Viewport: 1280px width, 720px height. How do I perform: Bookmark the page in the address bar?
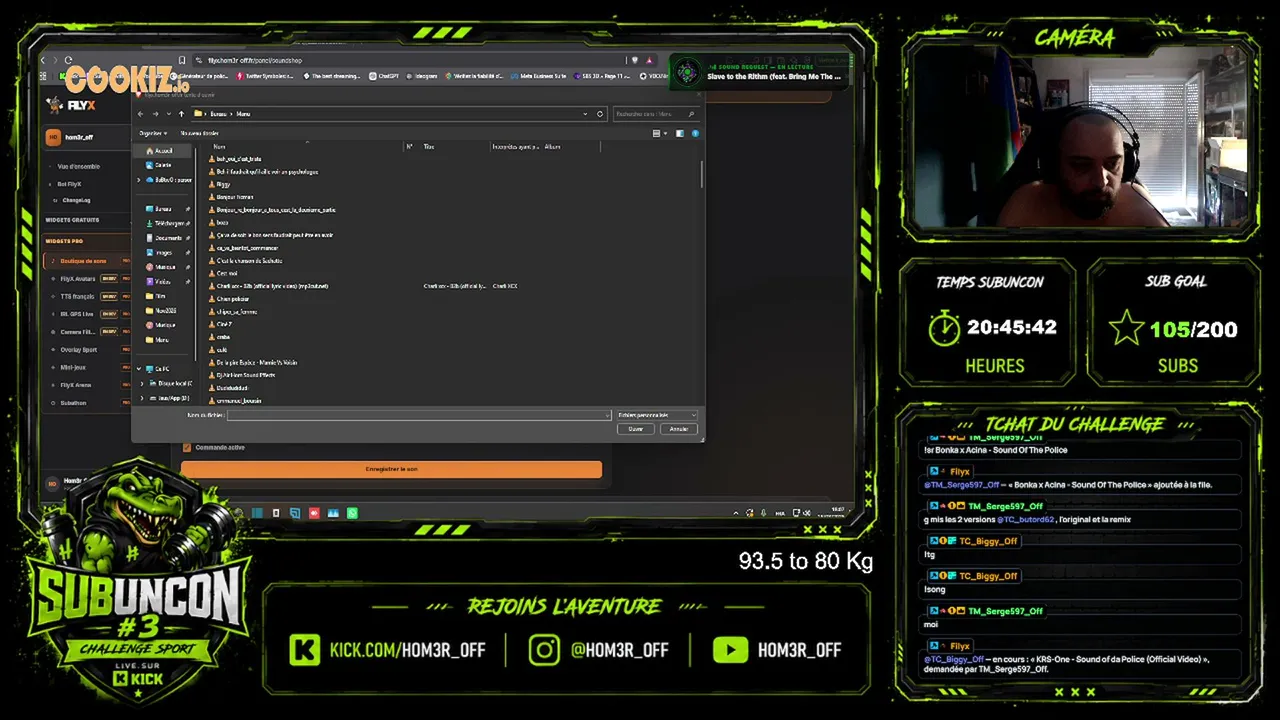click(x=182, y=60)
